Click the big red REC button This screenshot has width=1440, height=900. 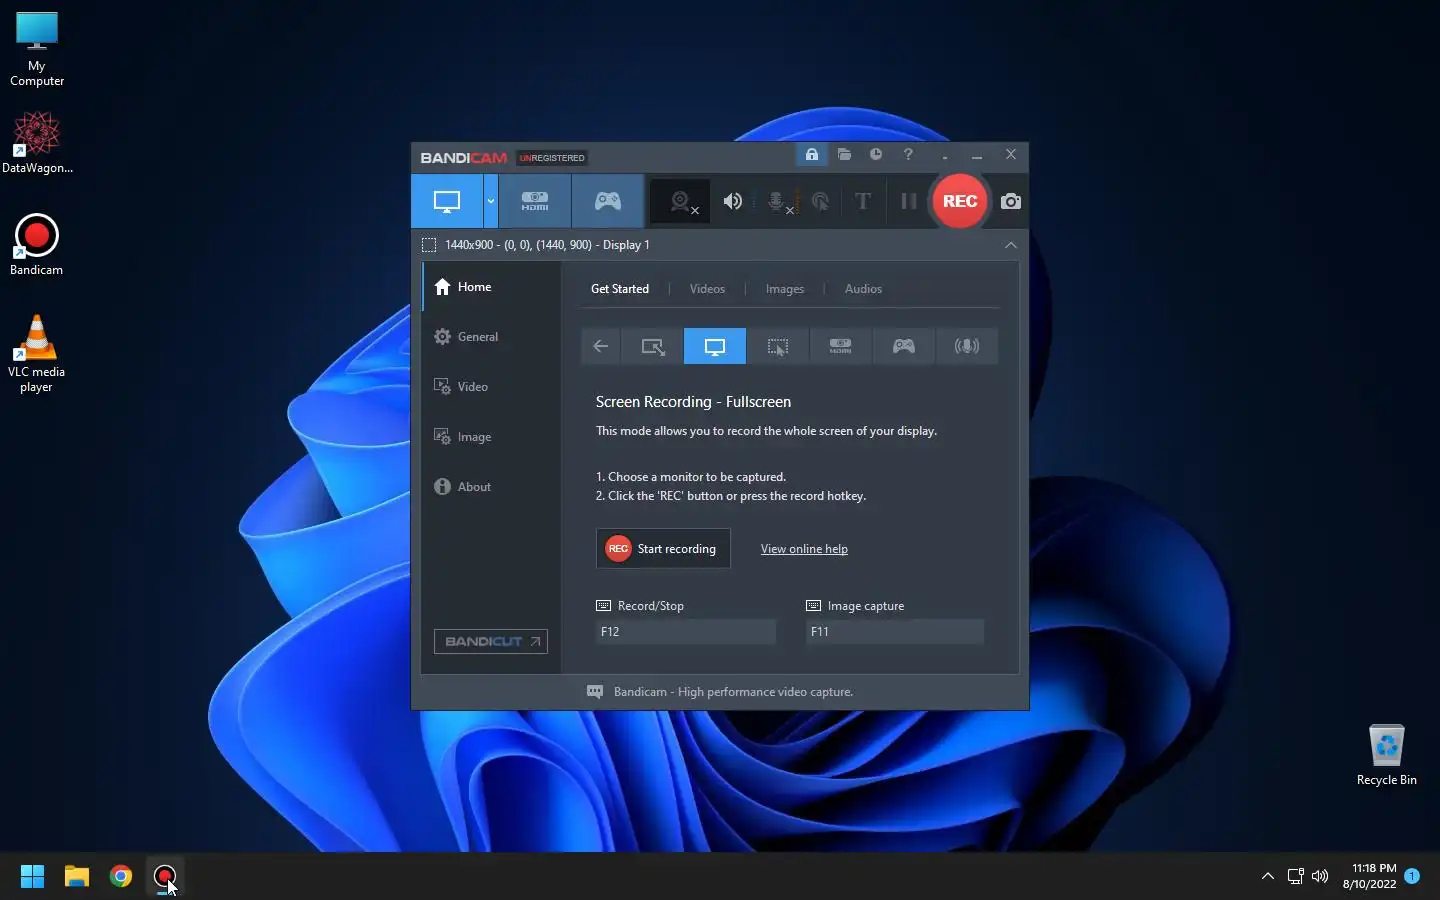click(x=960, y=201)
